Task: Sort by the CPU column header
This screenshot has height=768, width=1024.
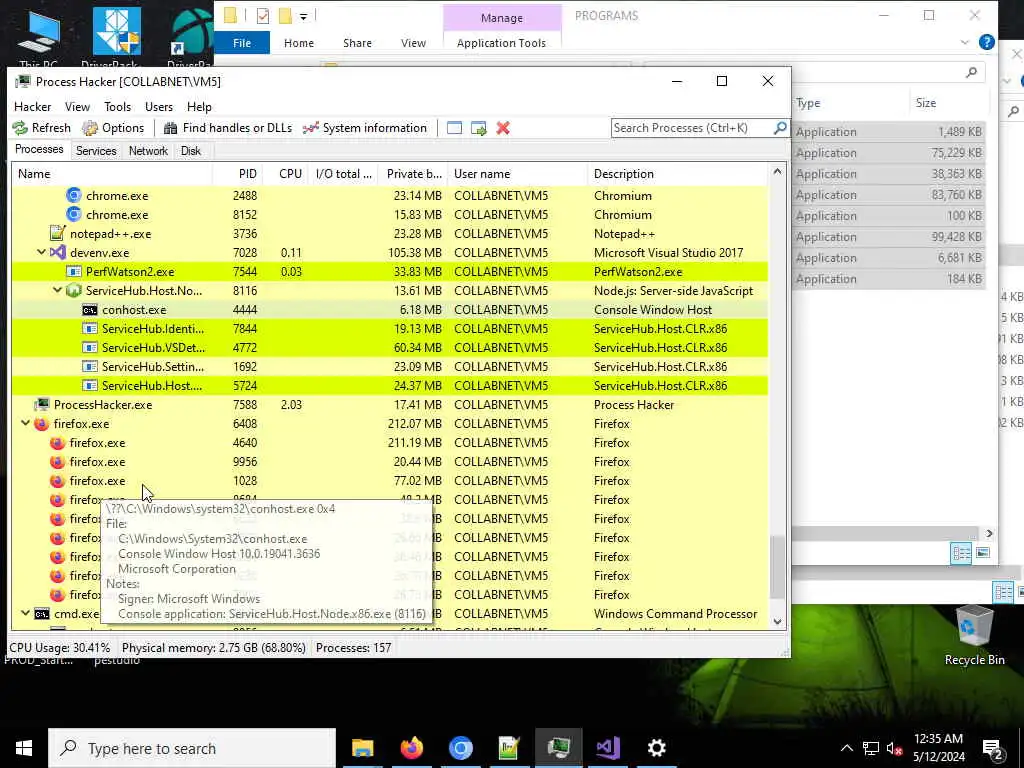Action: [x=286, y=174]
